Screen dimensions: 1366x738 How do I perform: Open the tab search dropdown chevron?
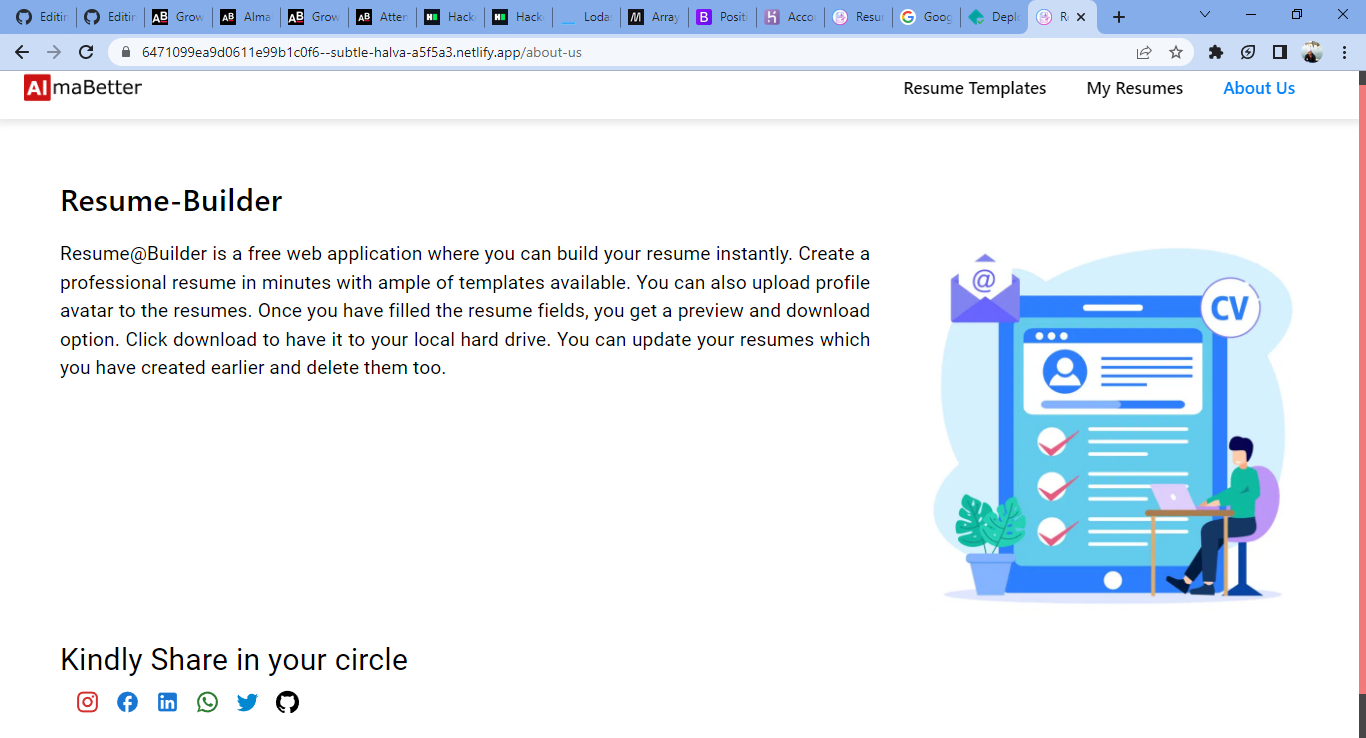tap(1204, 16)
